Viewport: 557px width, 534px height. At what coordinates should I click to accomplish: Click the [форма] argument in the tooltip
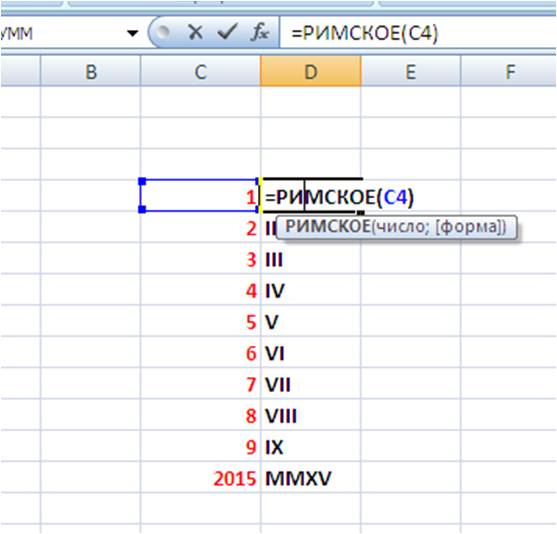469,227
